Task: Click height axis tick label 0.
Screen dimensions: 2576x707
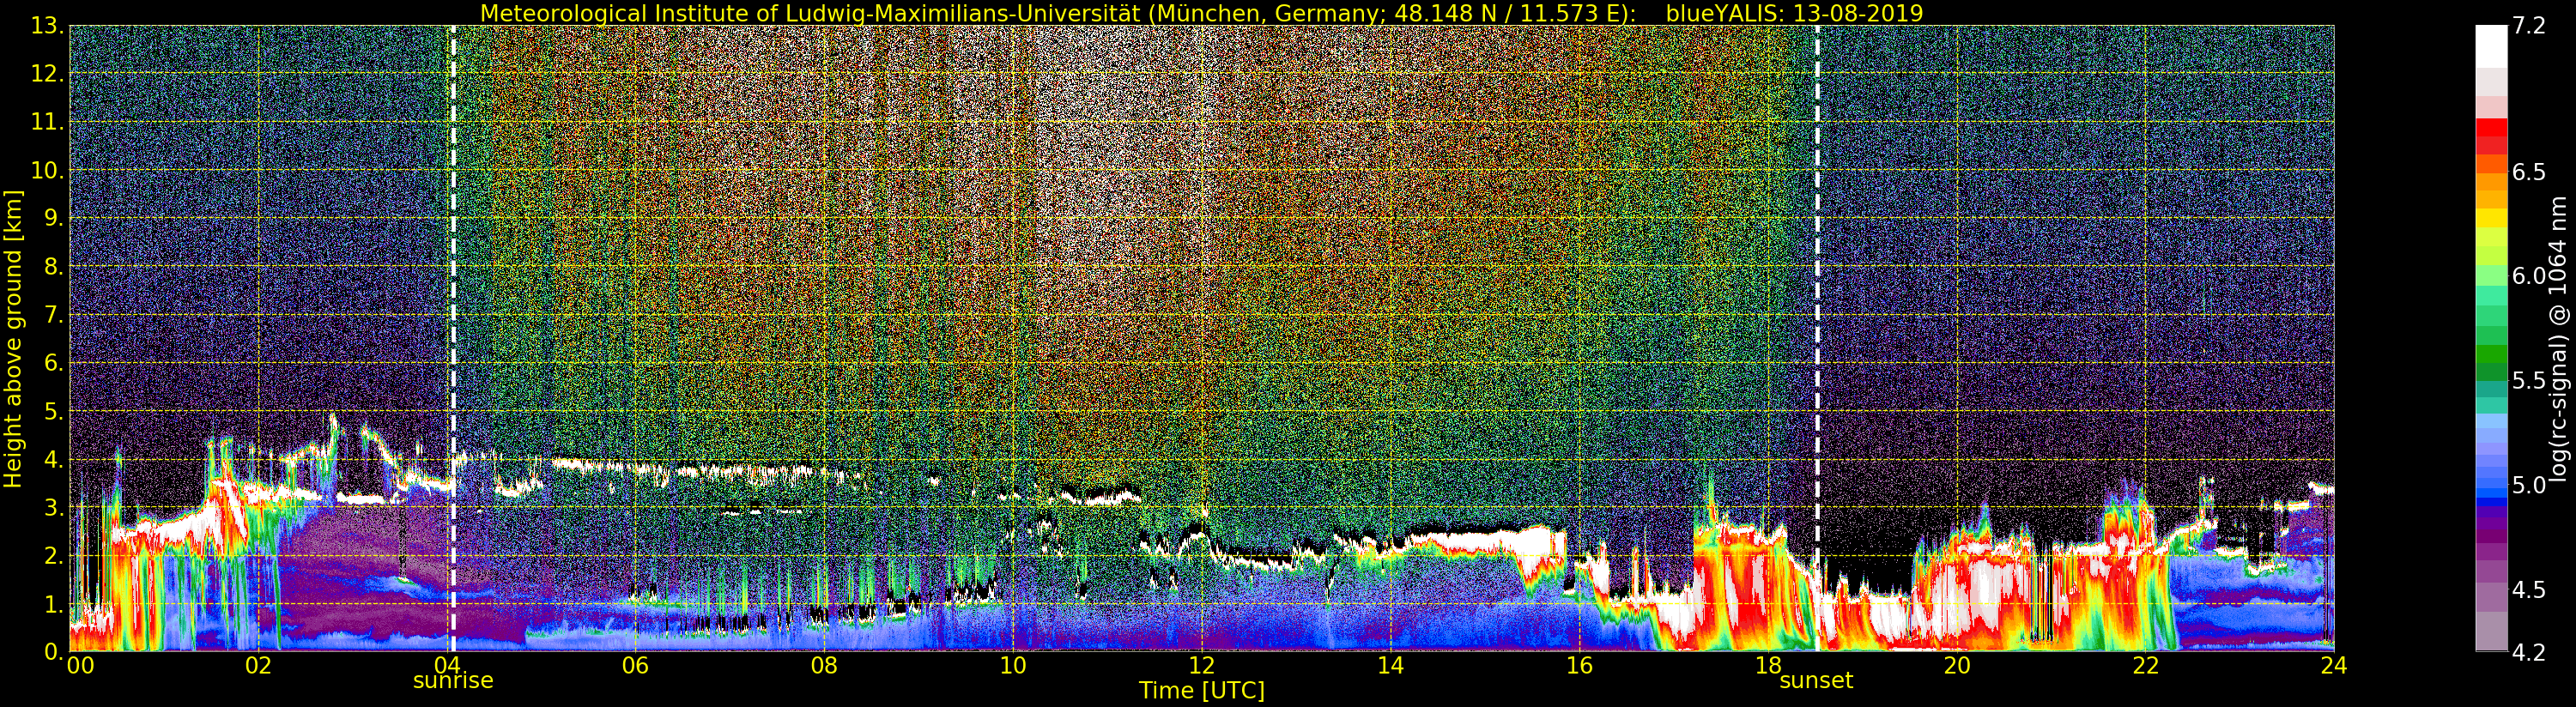Action: click(53, 652)
